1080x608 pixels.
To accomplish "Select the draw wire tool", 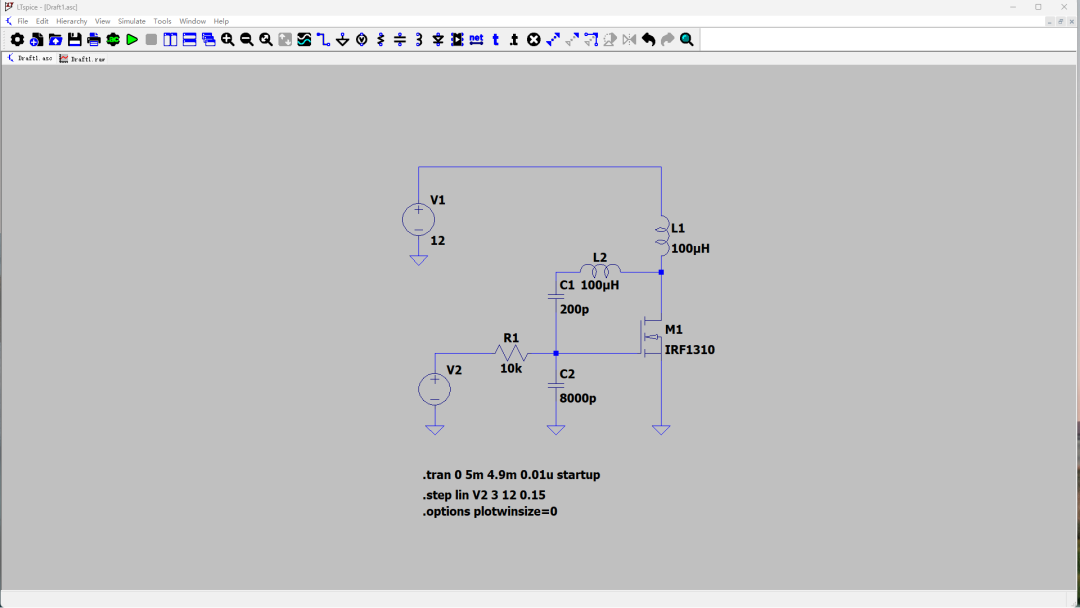I will tap(323, 40).
